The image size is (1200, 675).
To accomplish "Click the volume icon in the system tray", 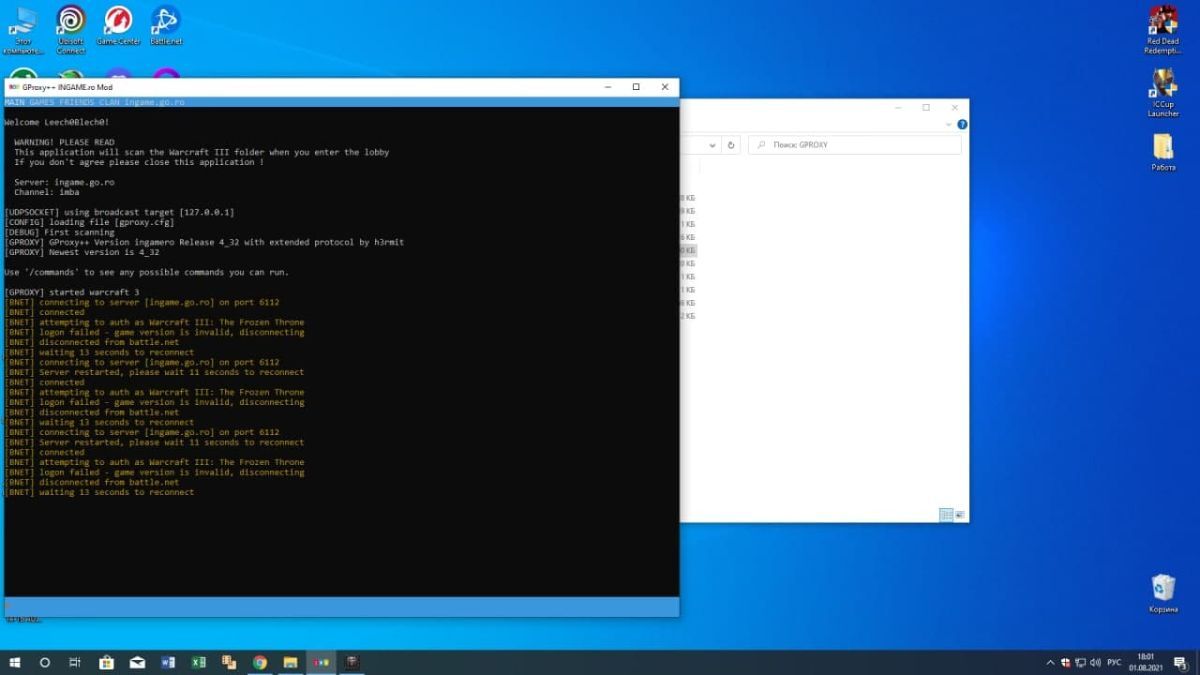I will click(x=1096, y=662).
